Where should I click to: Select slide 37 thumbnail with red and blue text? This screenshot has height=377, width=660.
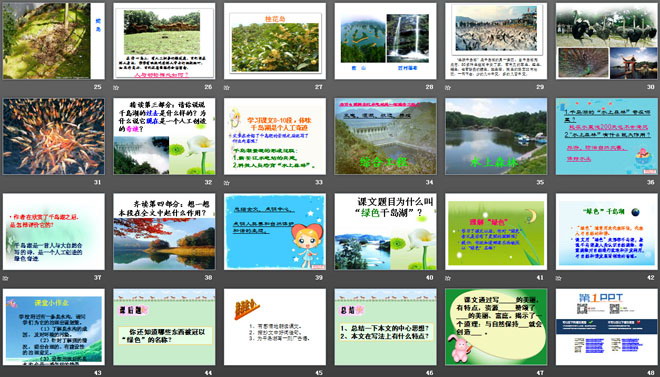(53, 231)
